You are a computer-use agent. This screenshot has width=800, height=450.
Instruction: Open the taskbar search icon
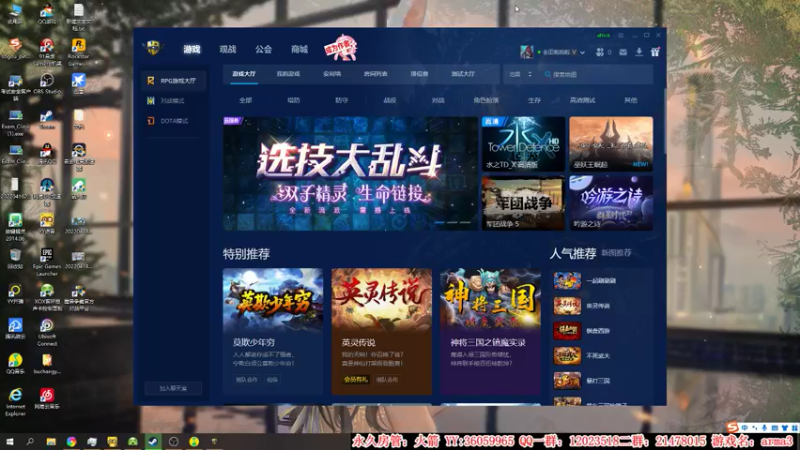click(x=30, y=442)
